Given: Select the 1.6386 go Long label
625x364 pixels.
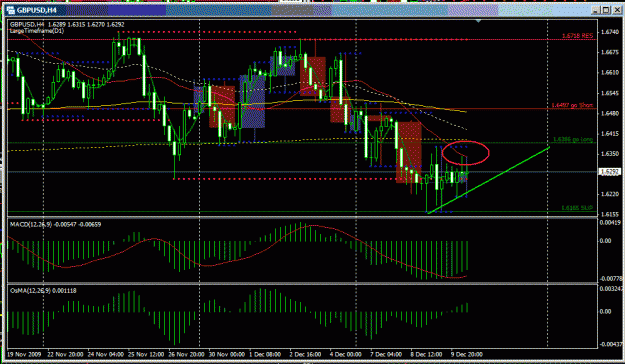Looking at the screenshot, I should tap(573, 140).
